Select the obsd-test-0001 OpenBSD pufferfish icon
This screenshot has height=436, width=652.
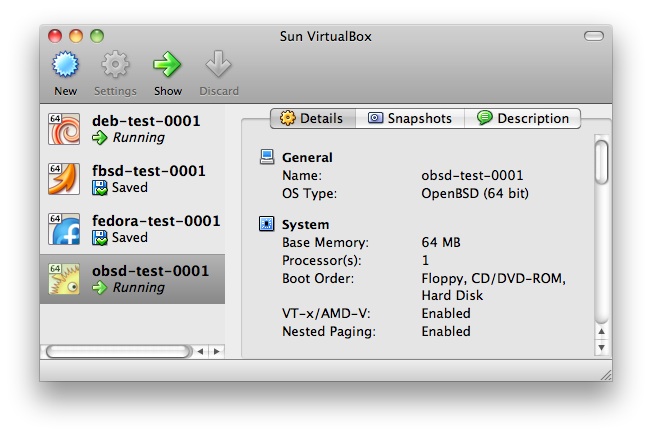coord(64,278)
